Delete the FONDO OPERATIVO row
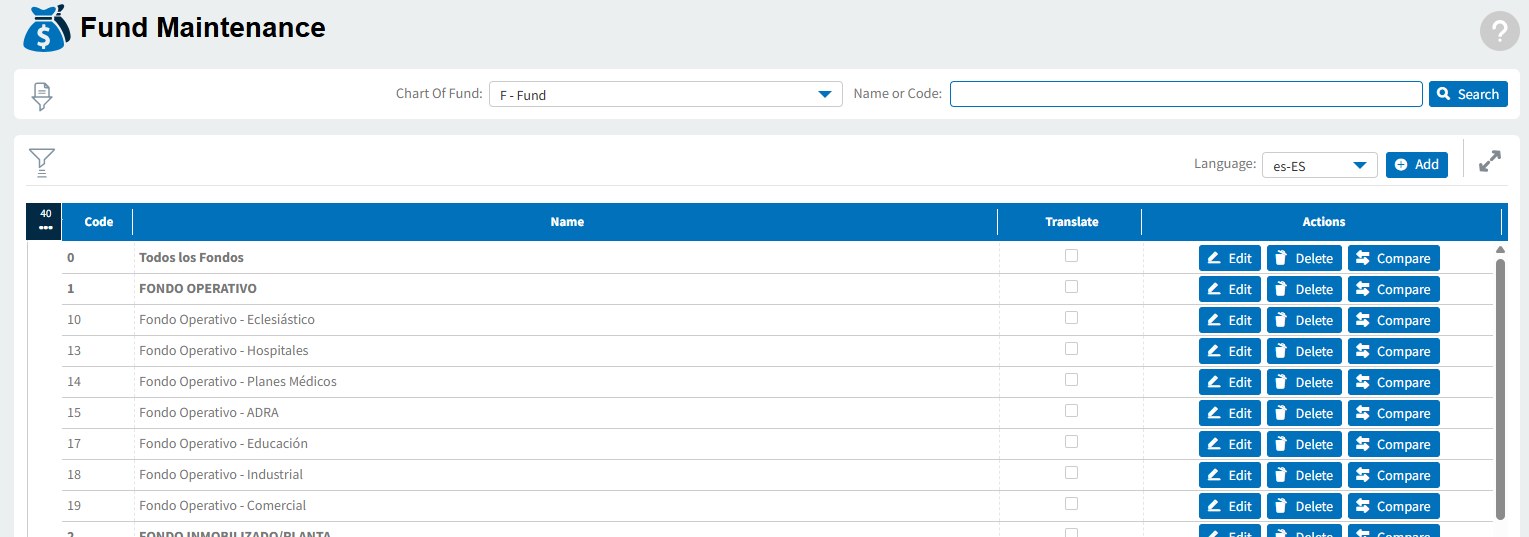The width and height of the screenshot is (1529, 537). [x=1305, y=289]
